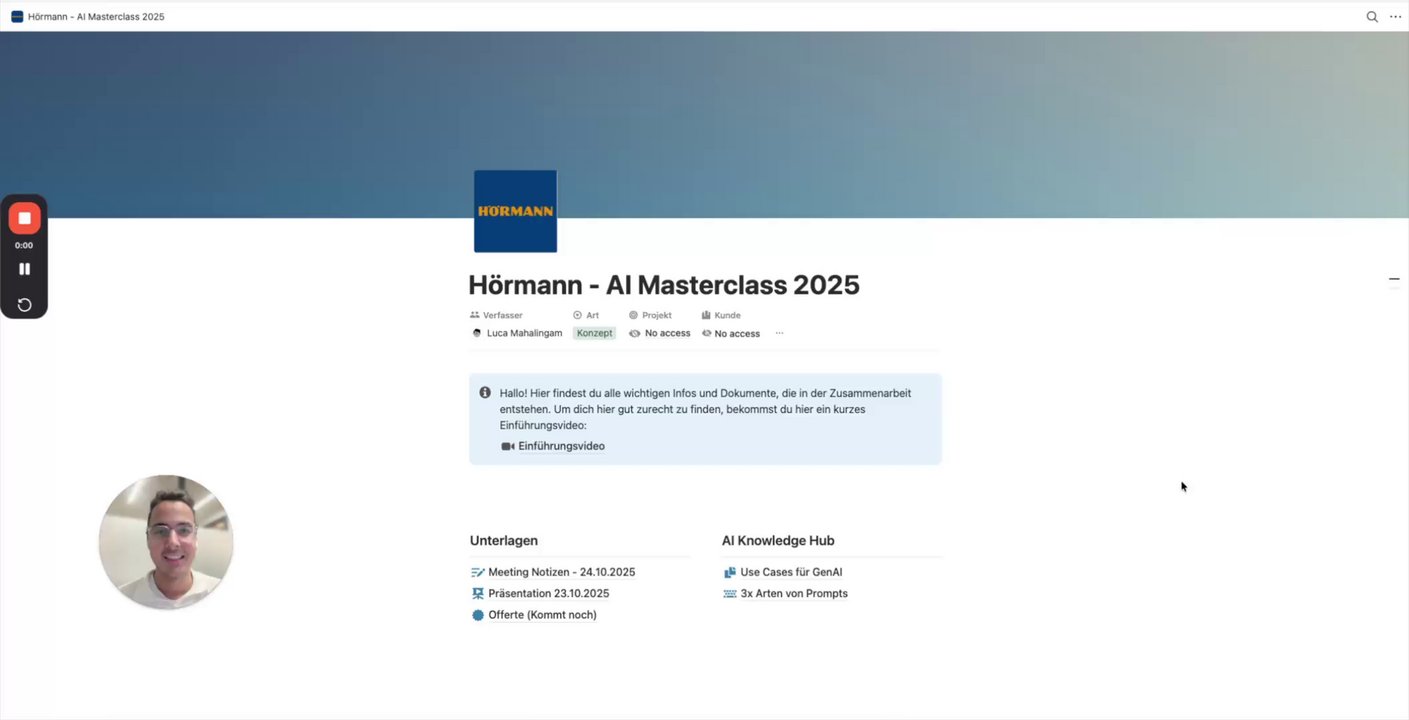Screen dimensions: 1409x720
Task: Open 3x Arten von Prompts
Action: (x=794, y=593)
